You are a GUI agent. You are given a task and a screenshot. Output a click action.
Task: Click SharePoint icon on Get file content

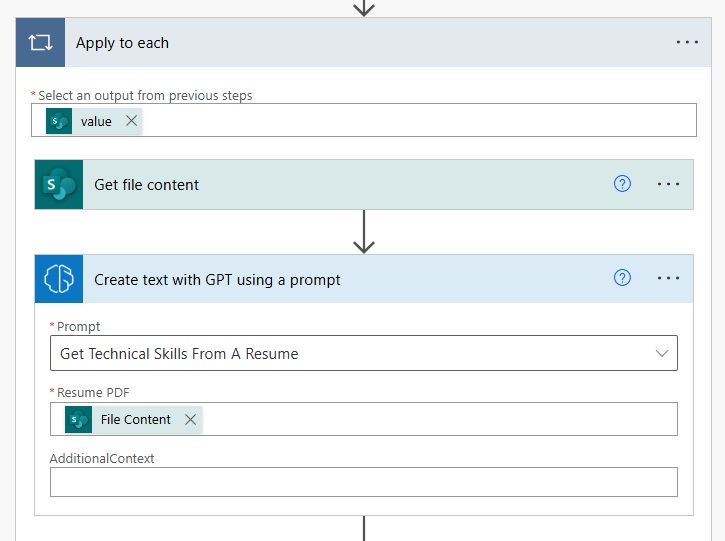tap(59, 184)
